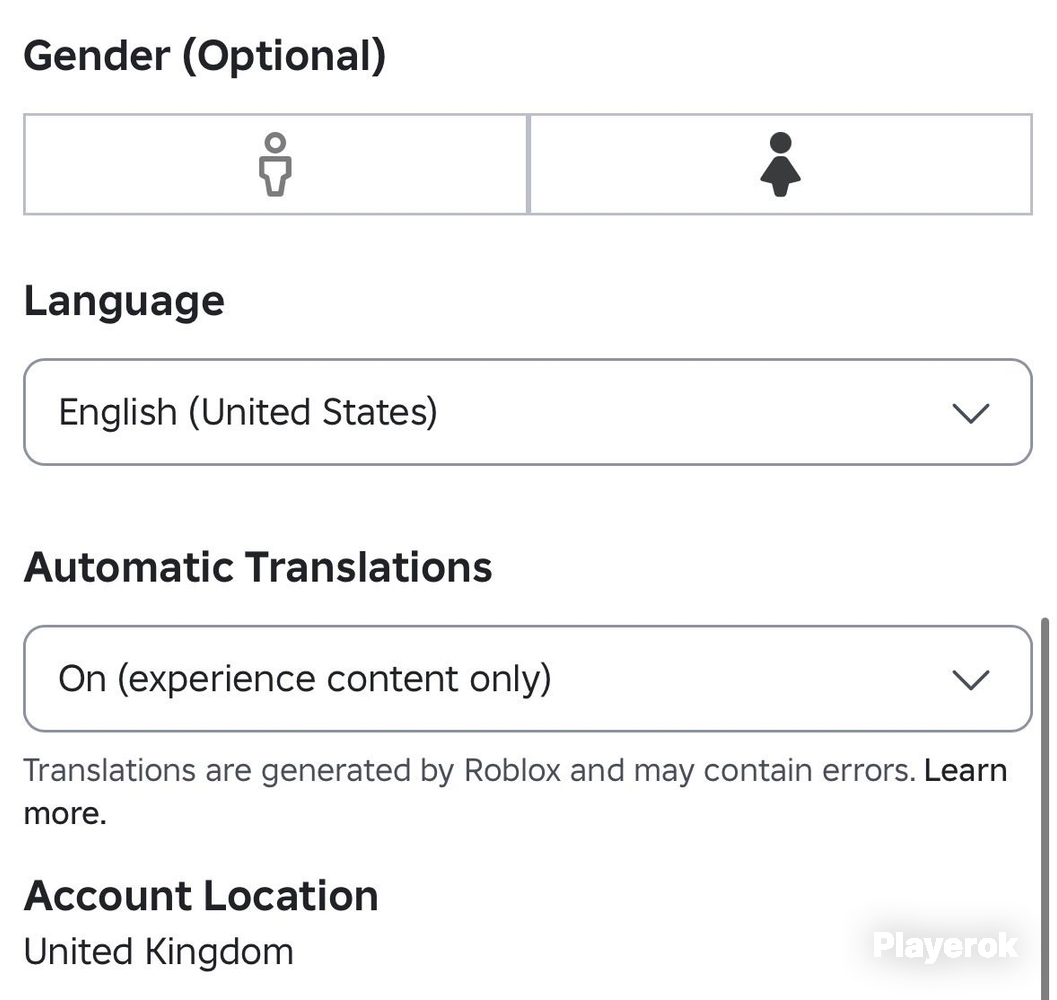Select the female gender icon
1057x1000 pixels.
pos(781,165)
